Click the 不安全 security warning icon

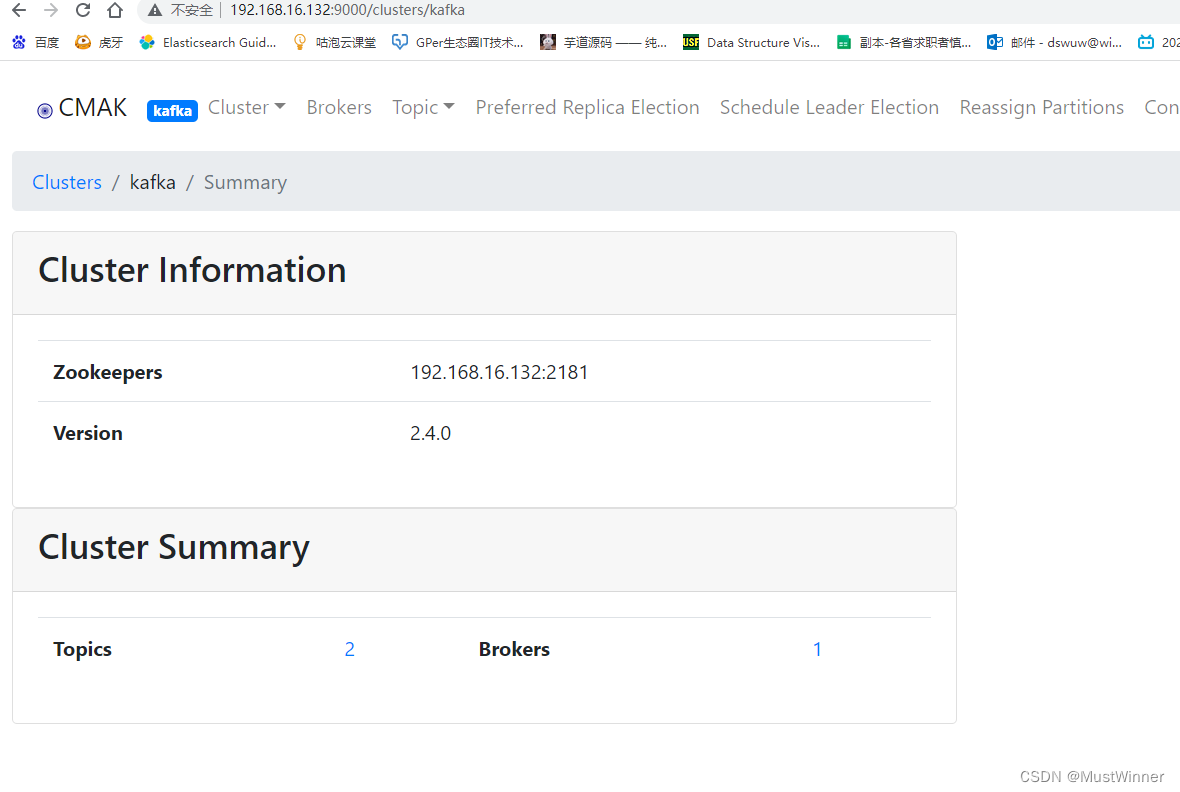click(154, 10)
